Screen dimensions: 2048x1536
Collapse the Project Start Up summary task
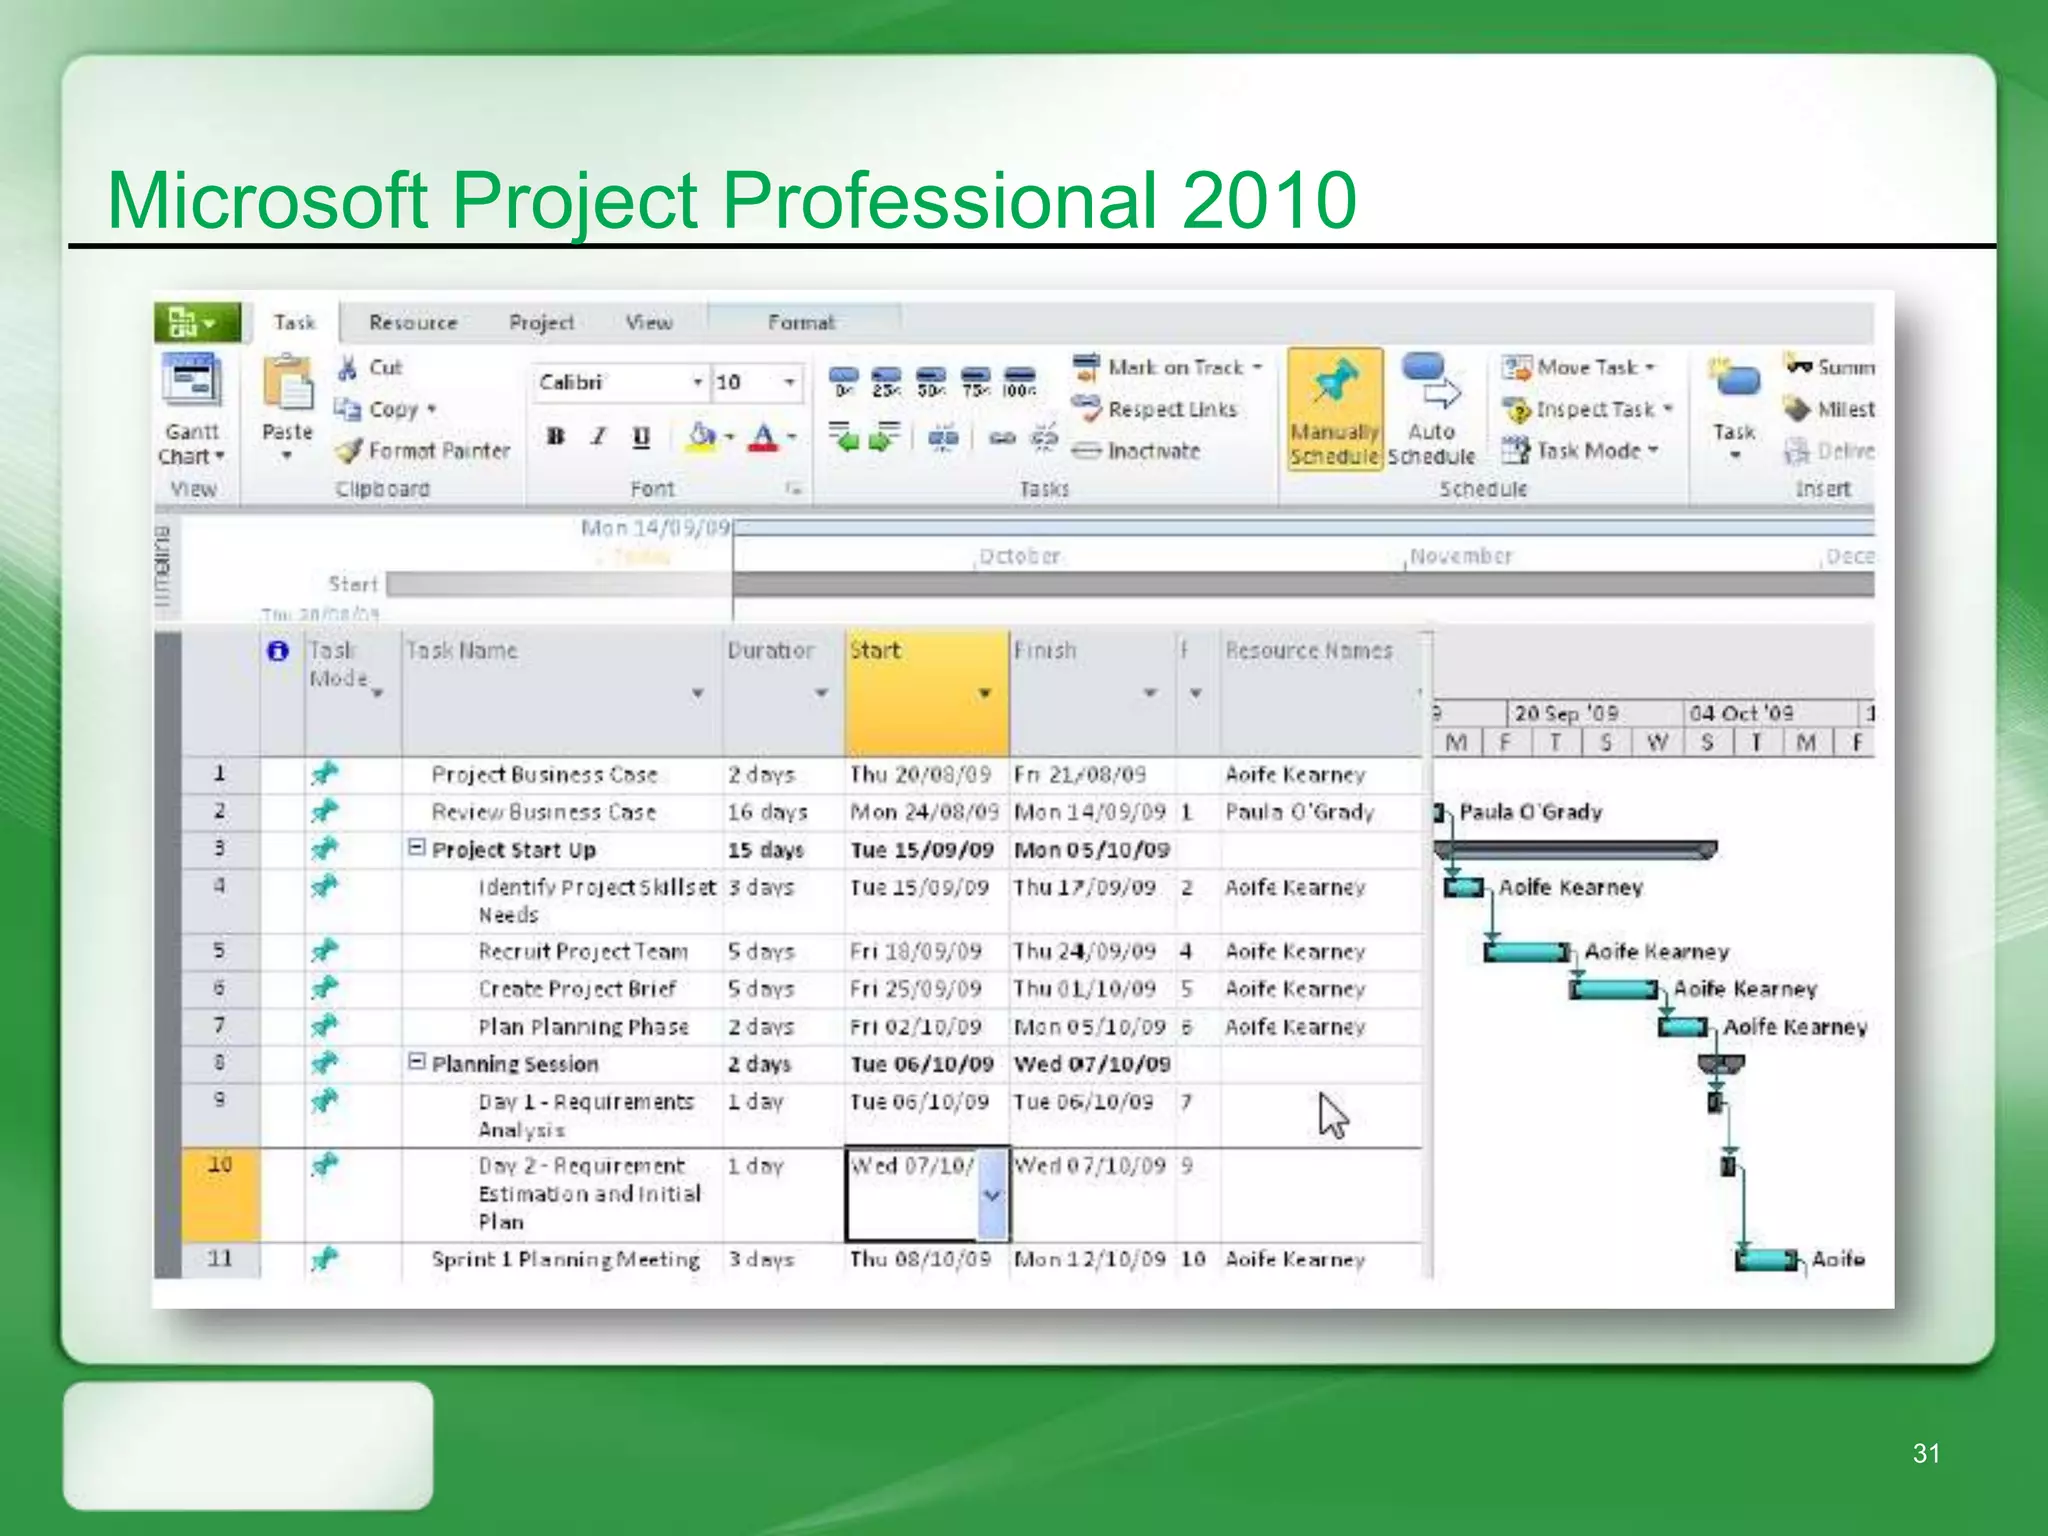coord(416,848)
